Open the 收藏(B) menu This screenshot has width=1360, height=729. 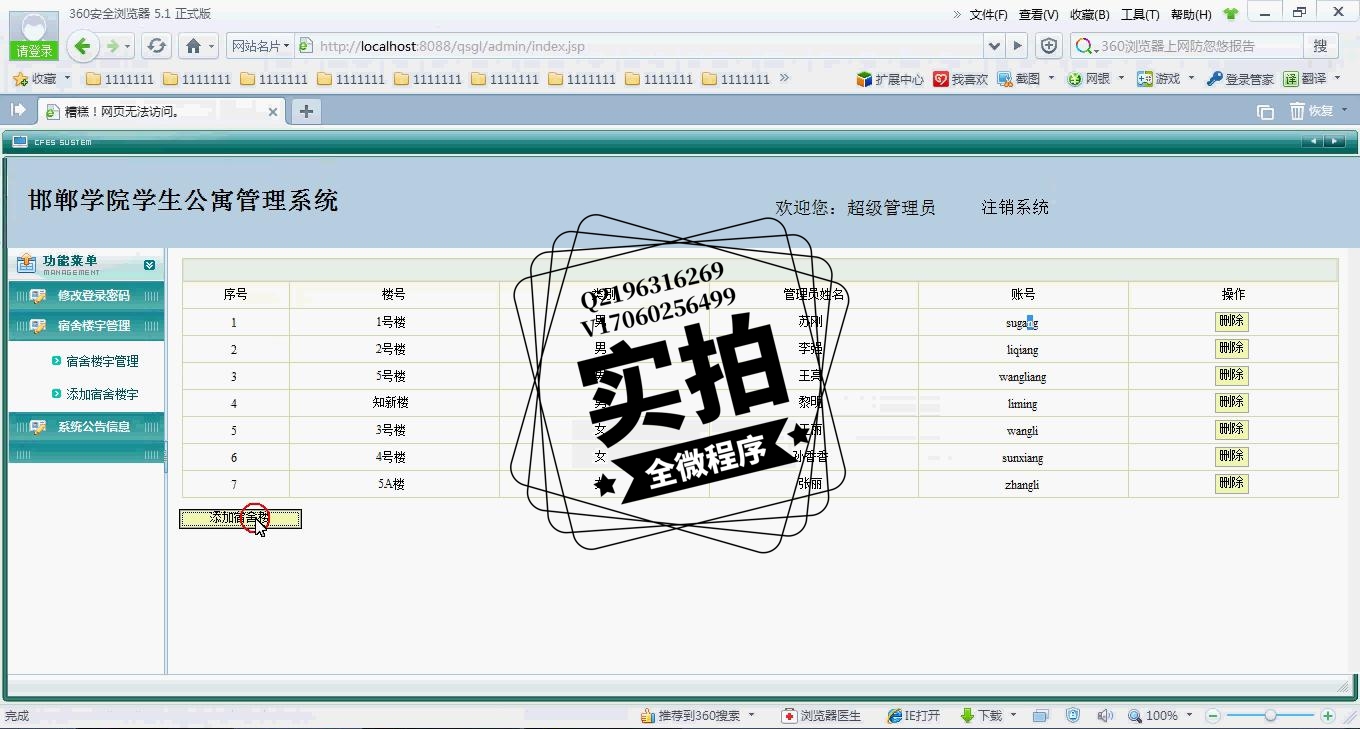pyautogui.click(x=1090, y=14)
